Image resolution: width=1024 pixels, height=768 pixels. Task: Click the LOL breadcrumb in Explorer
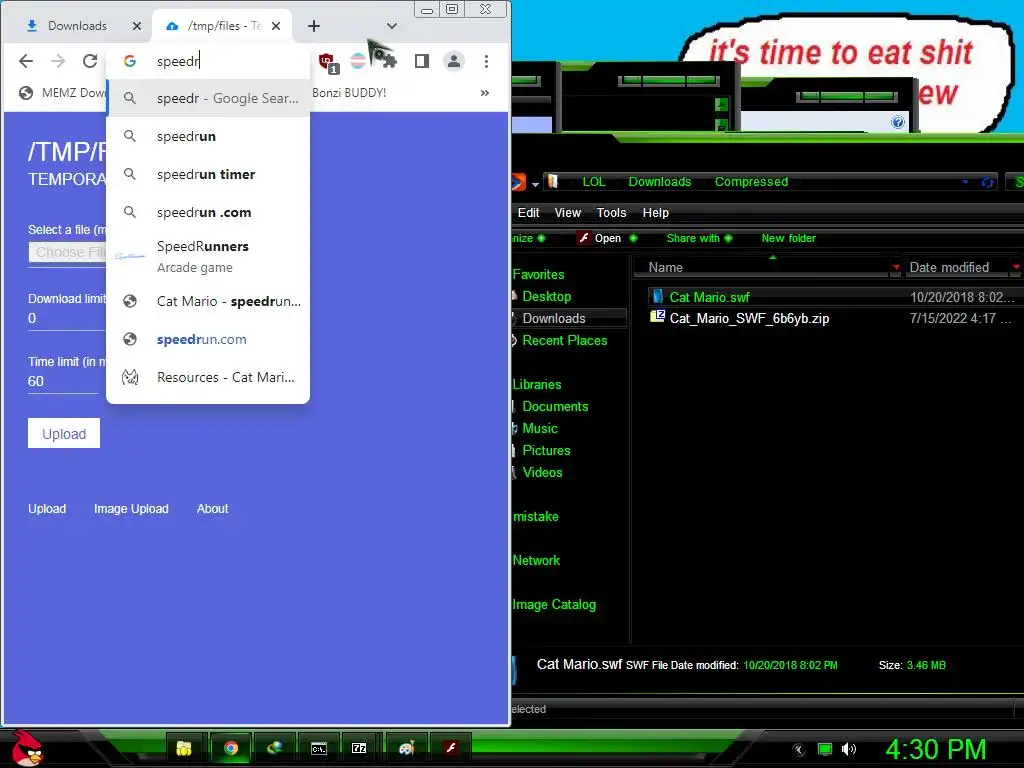(x=594, y=182)
